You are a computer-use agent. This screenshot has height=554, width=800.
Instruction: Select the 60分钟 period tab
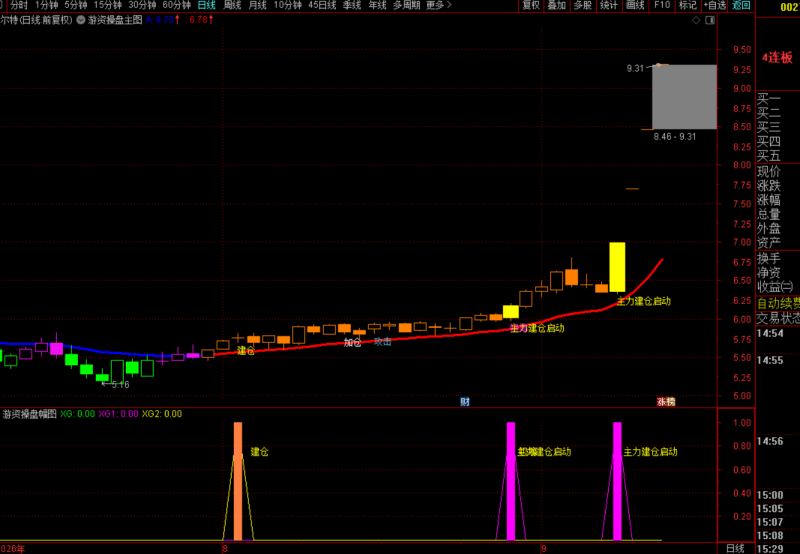[176, 5]
